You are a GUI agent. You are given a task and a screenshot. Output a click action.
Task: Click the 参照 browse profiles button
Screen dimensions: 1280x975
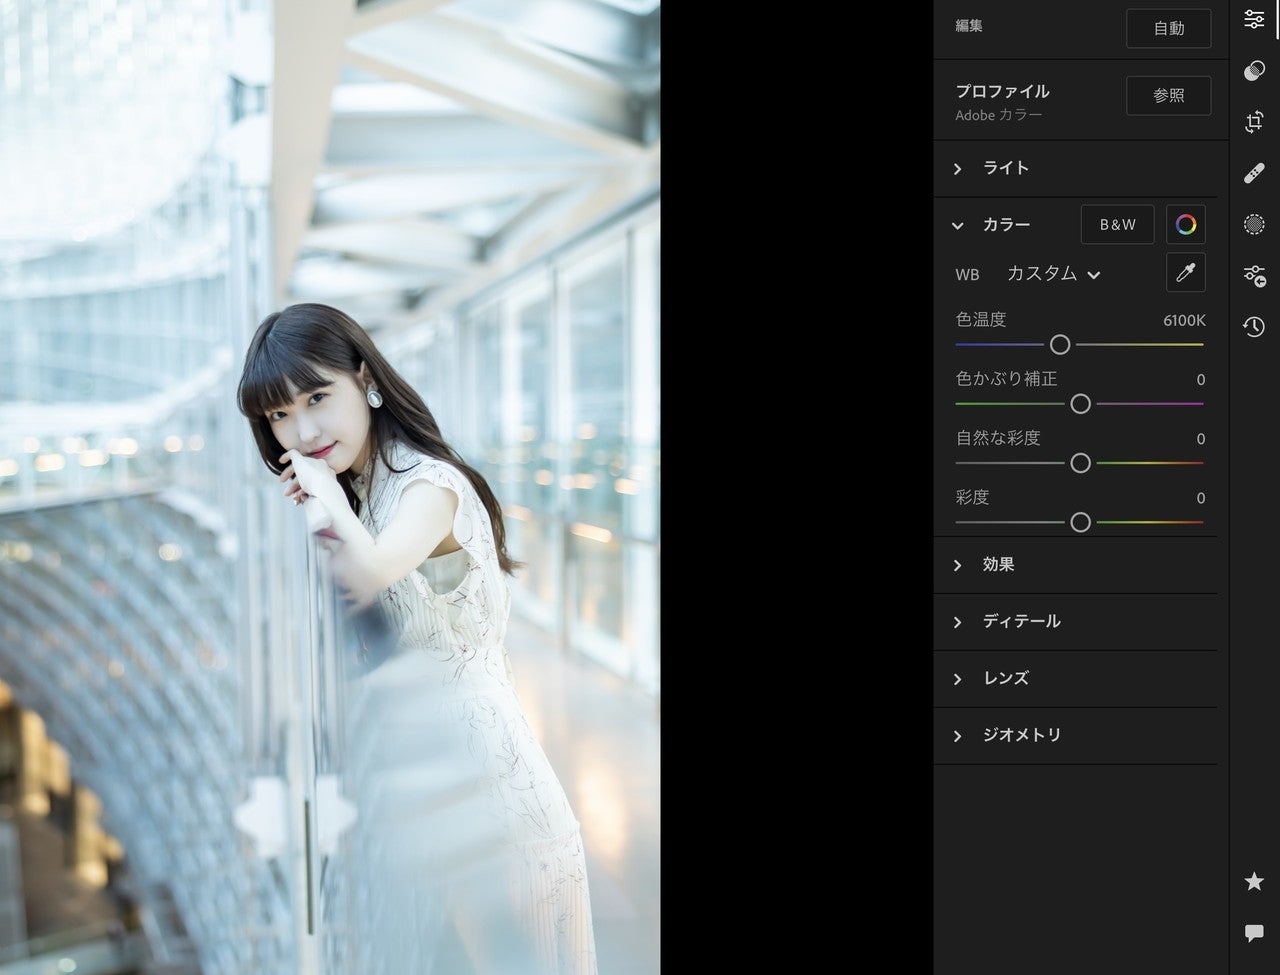(x=1169, y=96)
